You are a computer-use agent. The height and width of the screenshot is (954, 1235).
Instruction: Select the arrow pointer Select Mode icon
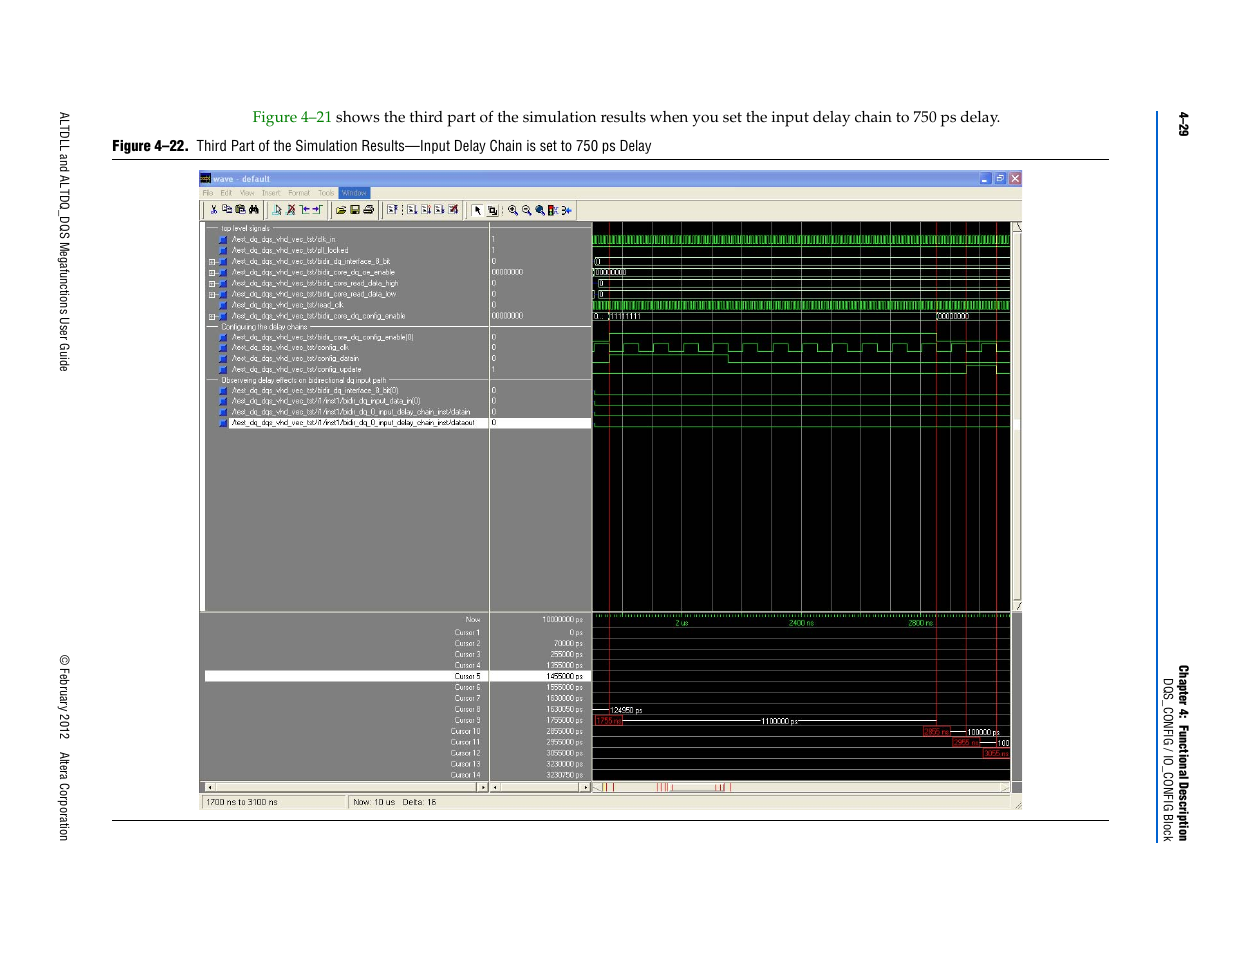[x=477, y=210]
